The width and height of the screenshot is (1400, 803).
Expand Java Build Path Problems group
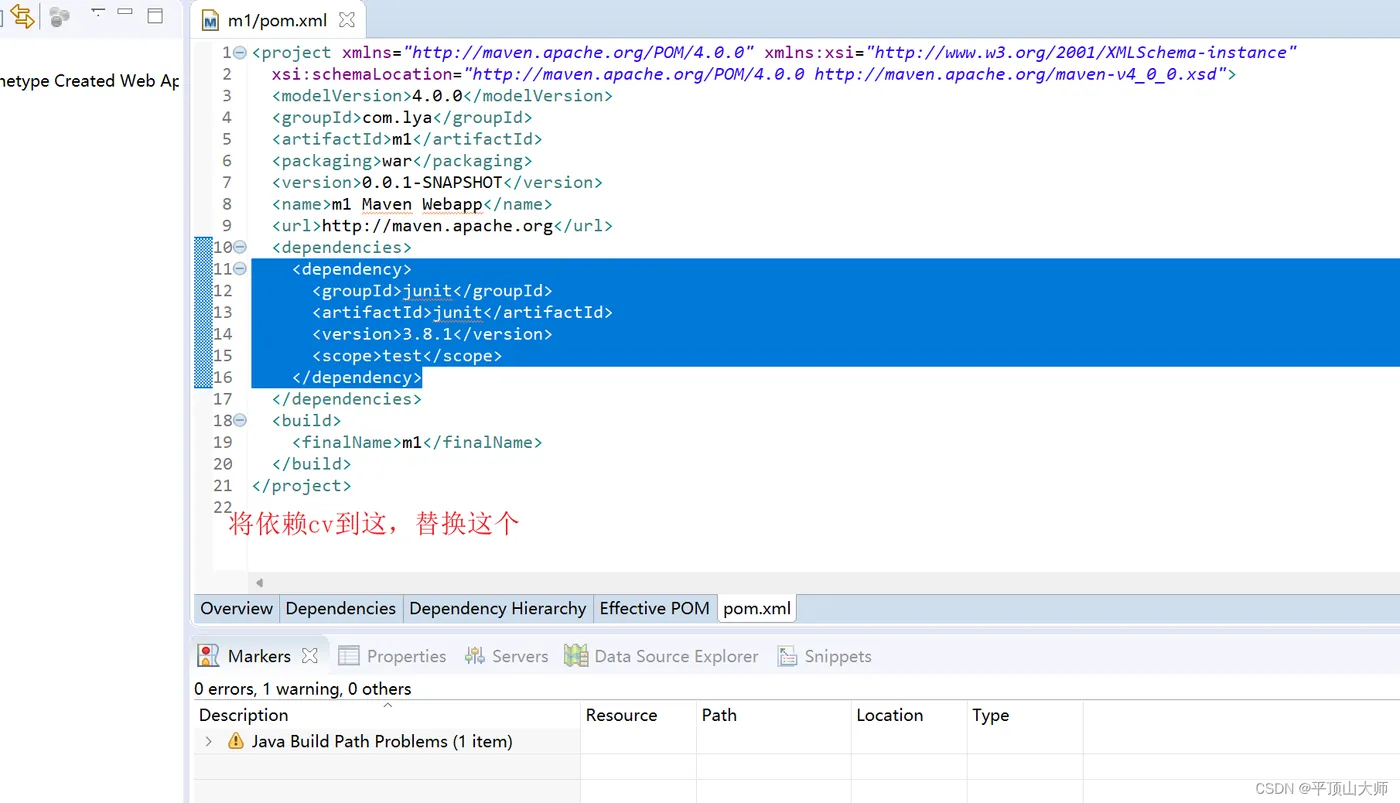208,741
